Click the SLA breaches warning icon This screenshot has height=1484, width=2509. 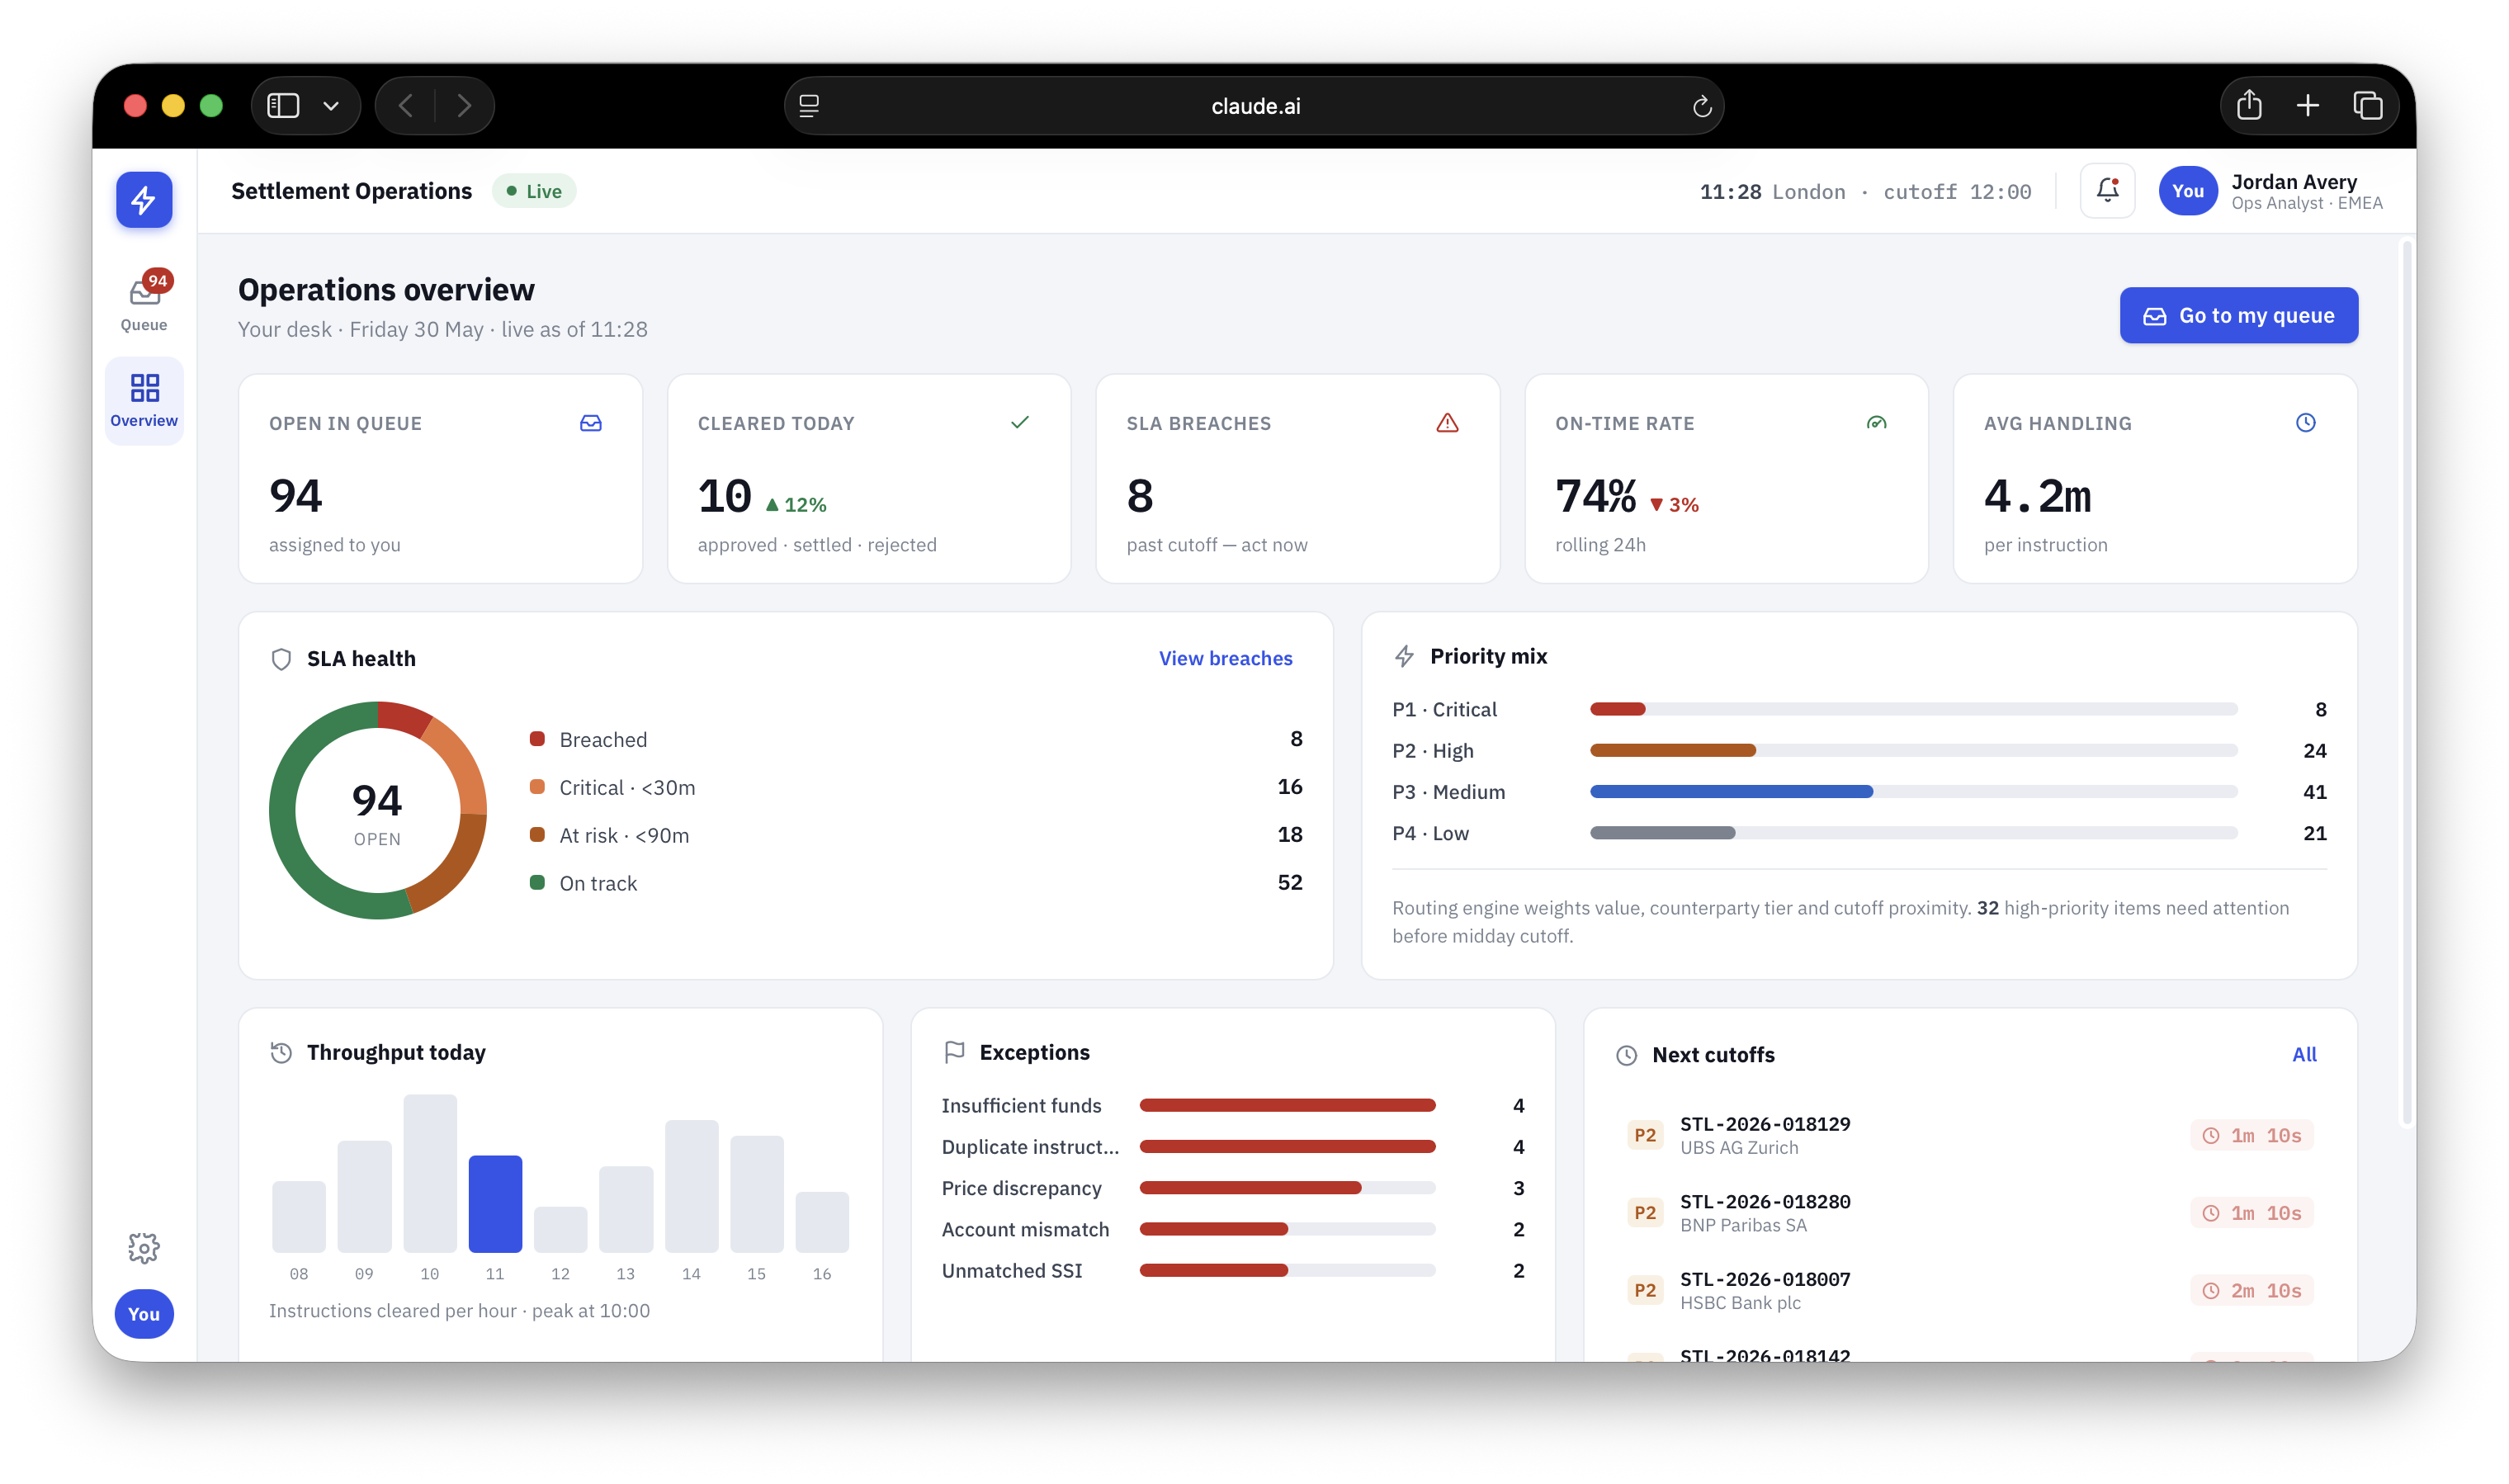coord(1447,423)
